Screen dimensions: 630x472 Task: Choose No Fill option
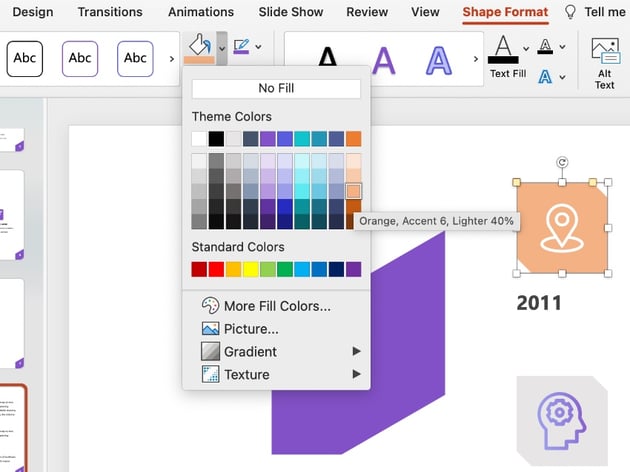tap(276, 89)
